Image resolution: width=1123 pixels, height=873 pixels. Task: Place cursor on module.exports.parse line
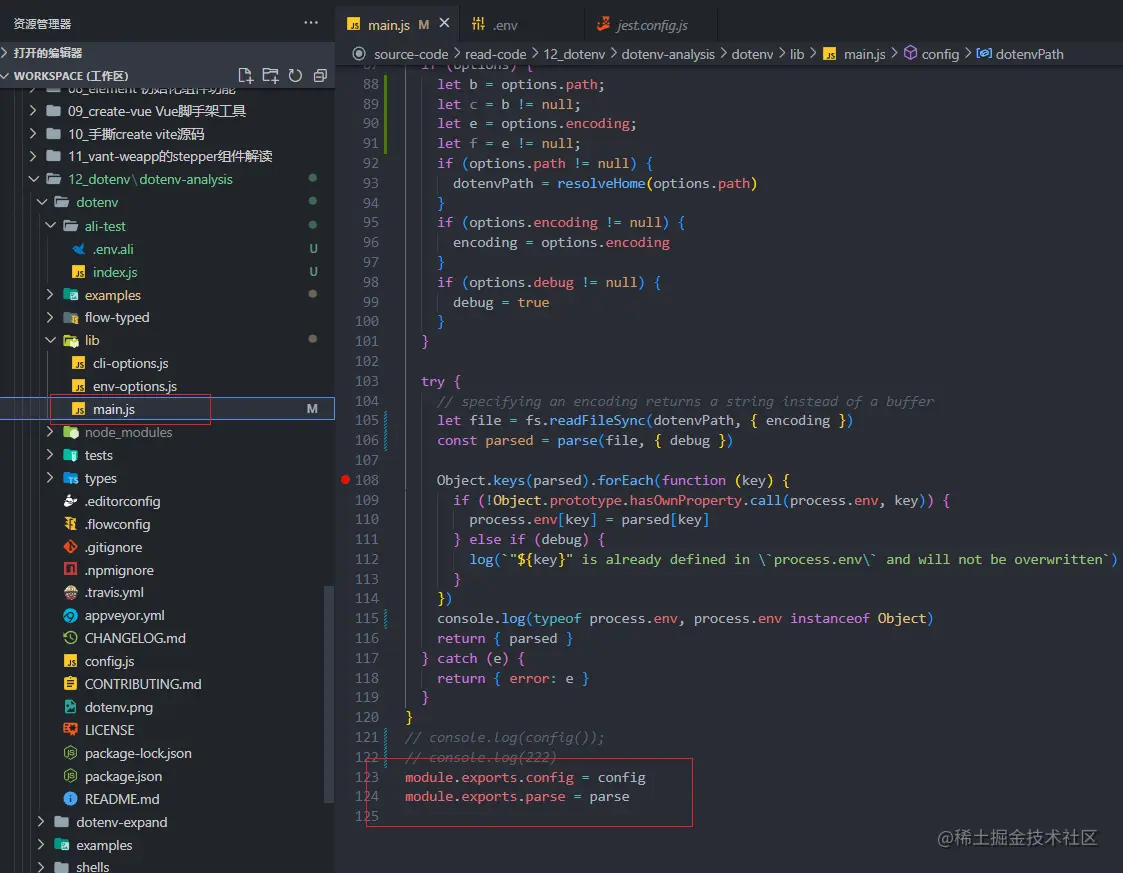coord(517,796)
